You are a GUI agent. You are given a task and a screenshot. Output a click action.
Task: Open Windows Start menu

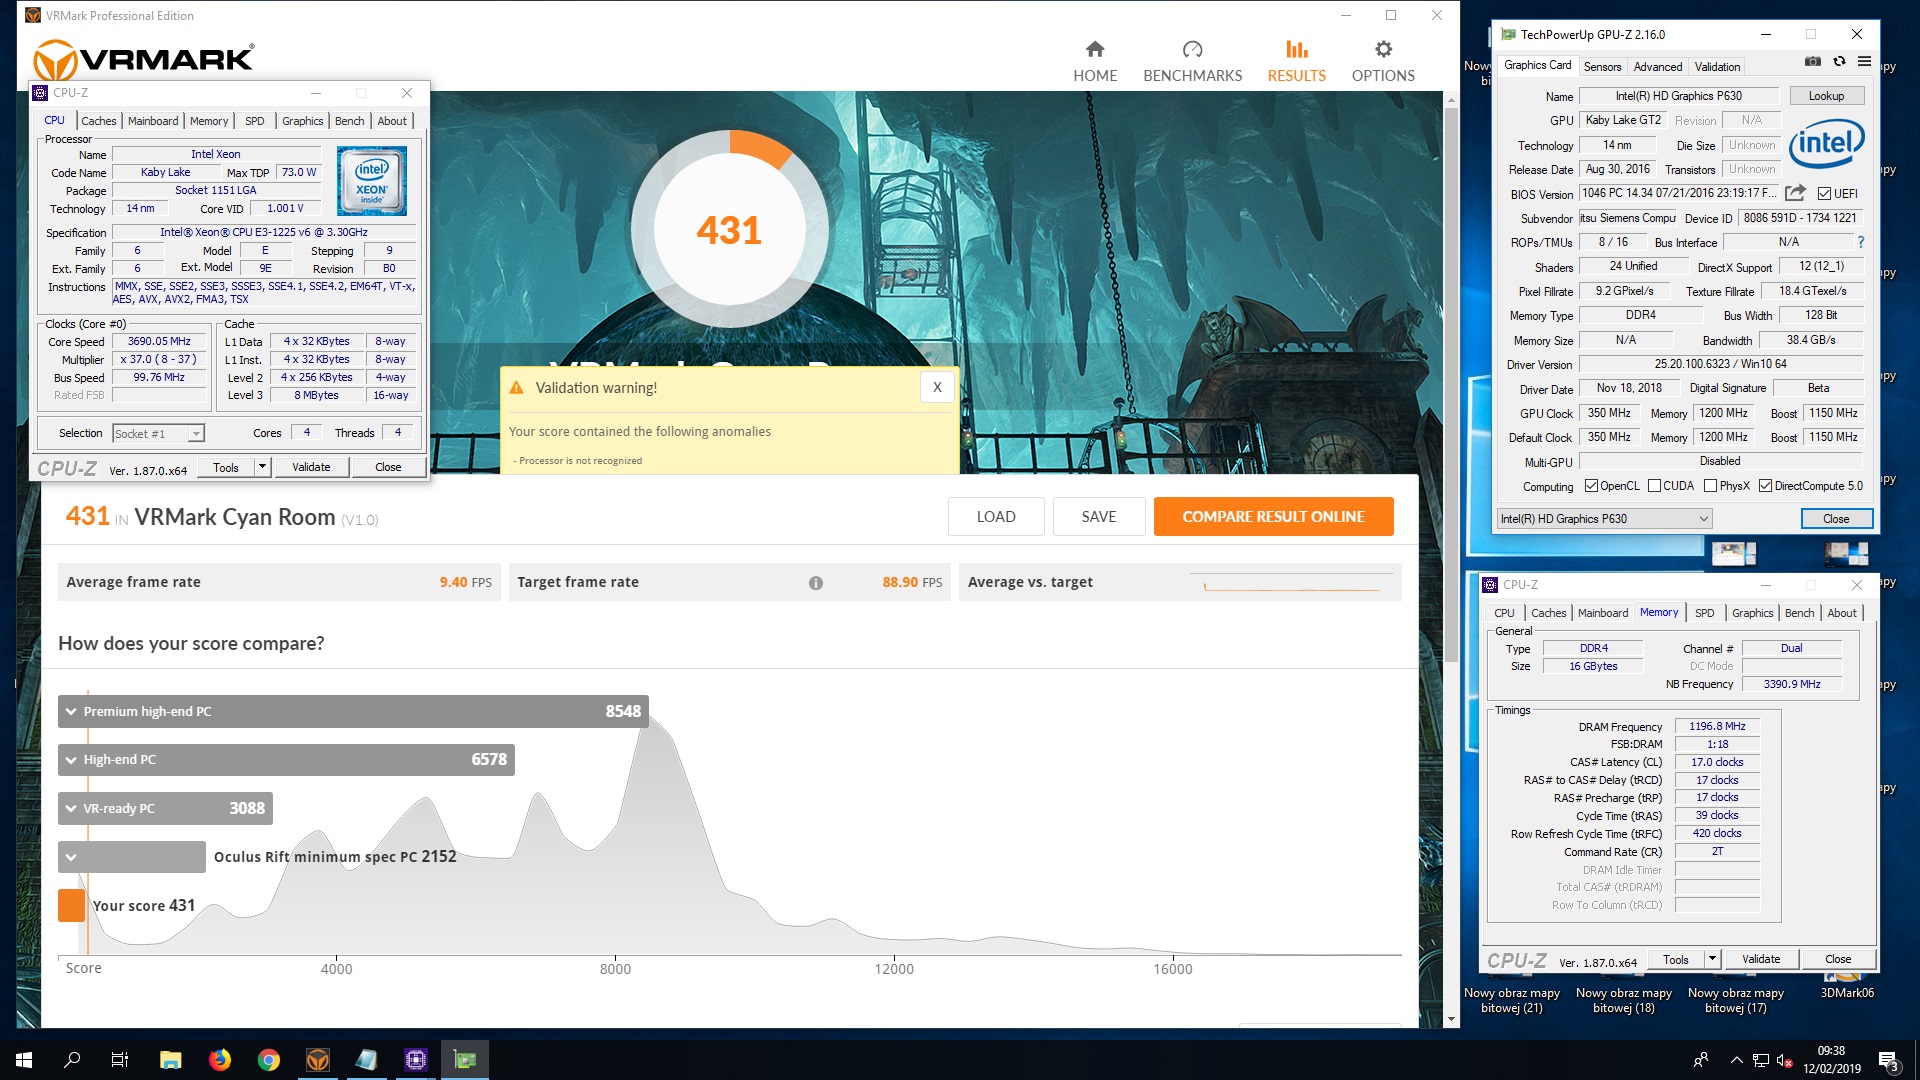click(x=24, y=1060)
